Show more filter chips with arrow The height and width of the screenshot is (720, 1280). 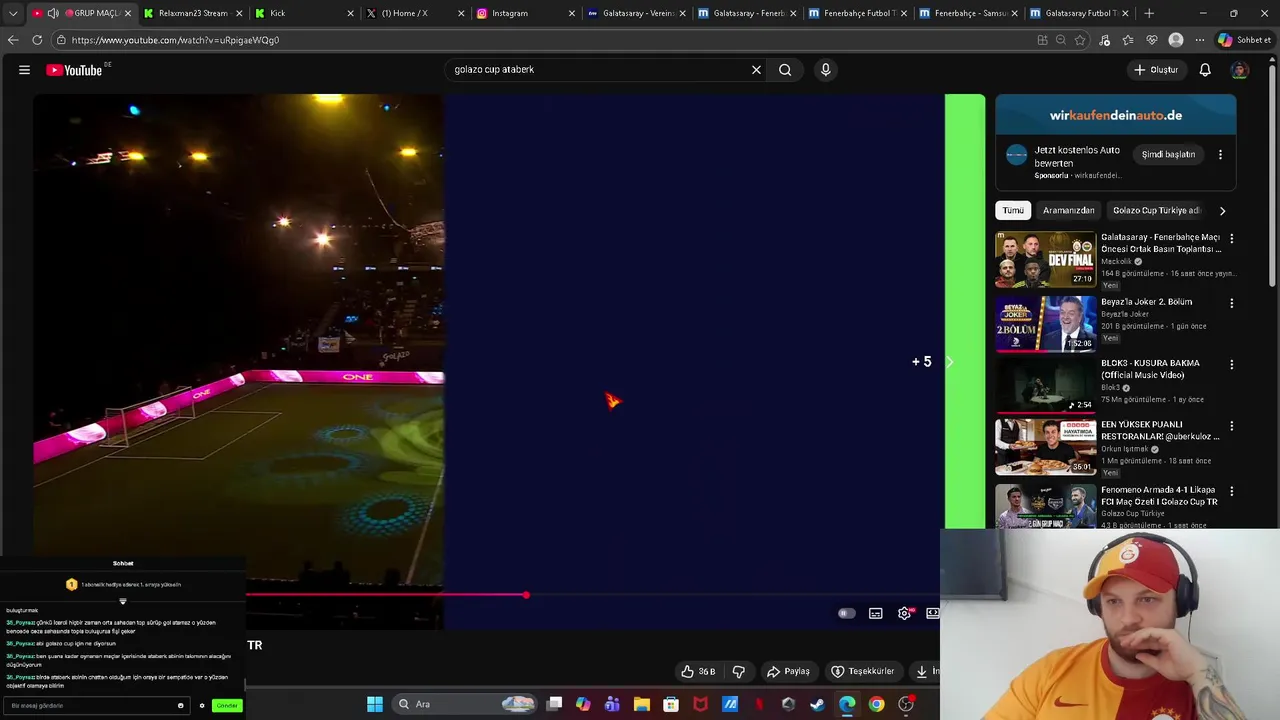[x=1222, y=210]
